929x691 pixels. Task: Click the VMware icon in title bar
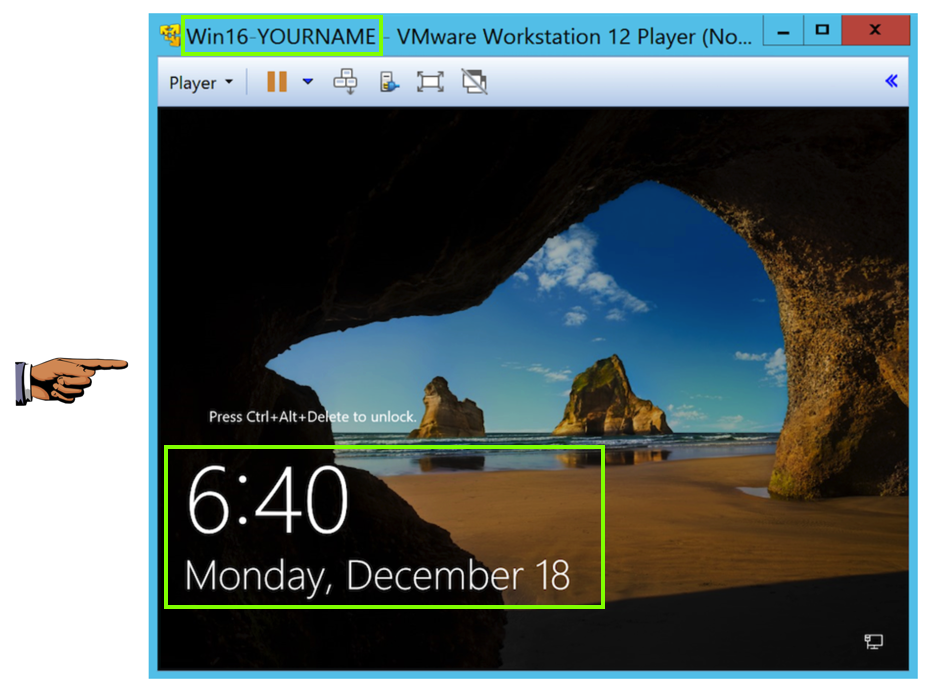pyautogui.click(x=170, y=37)
